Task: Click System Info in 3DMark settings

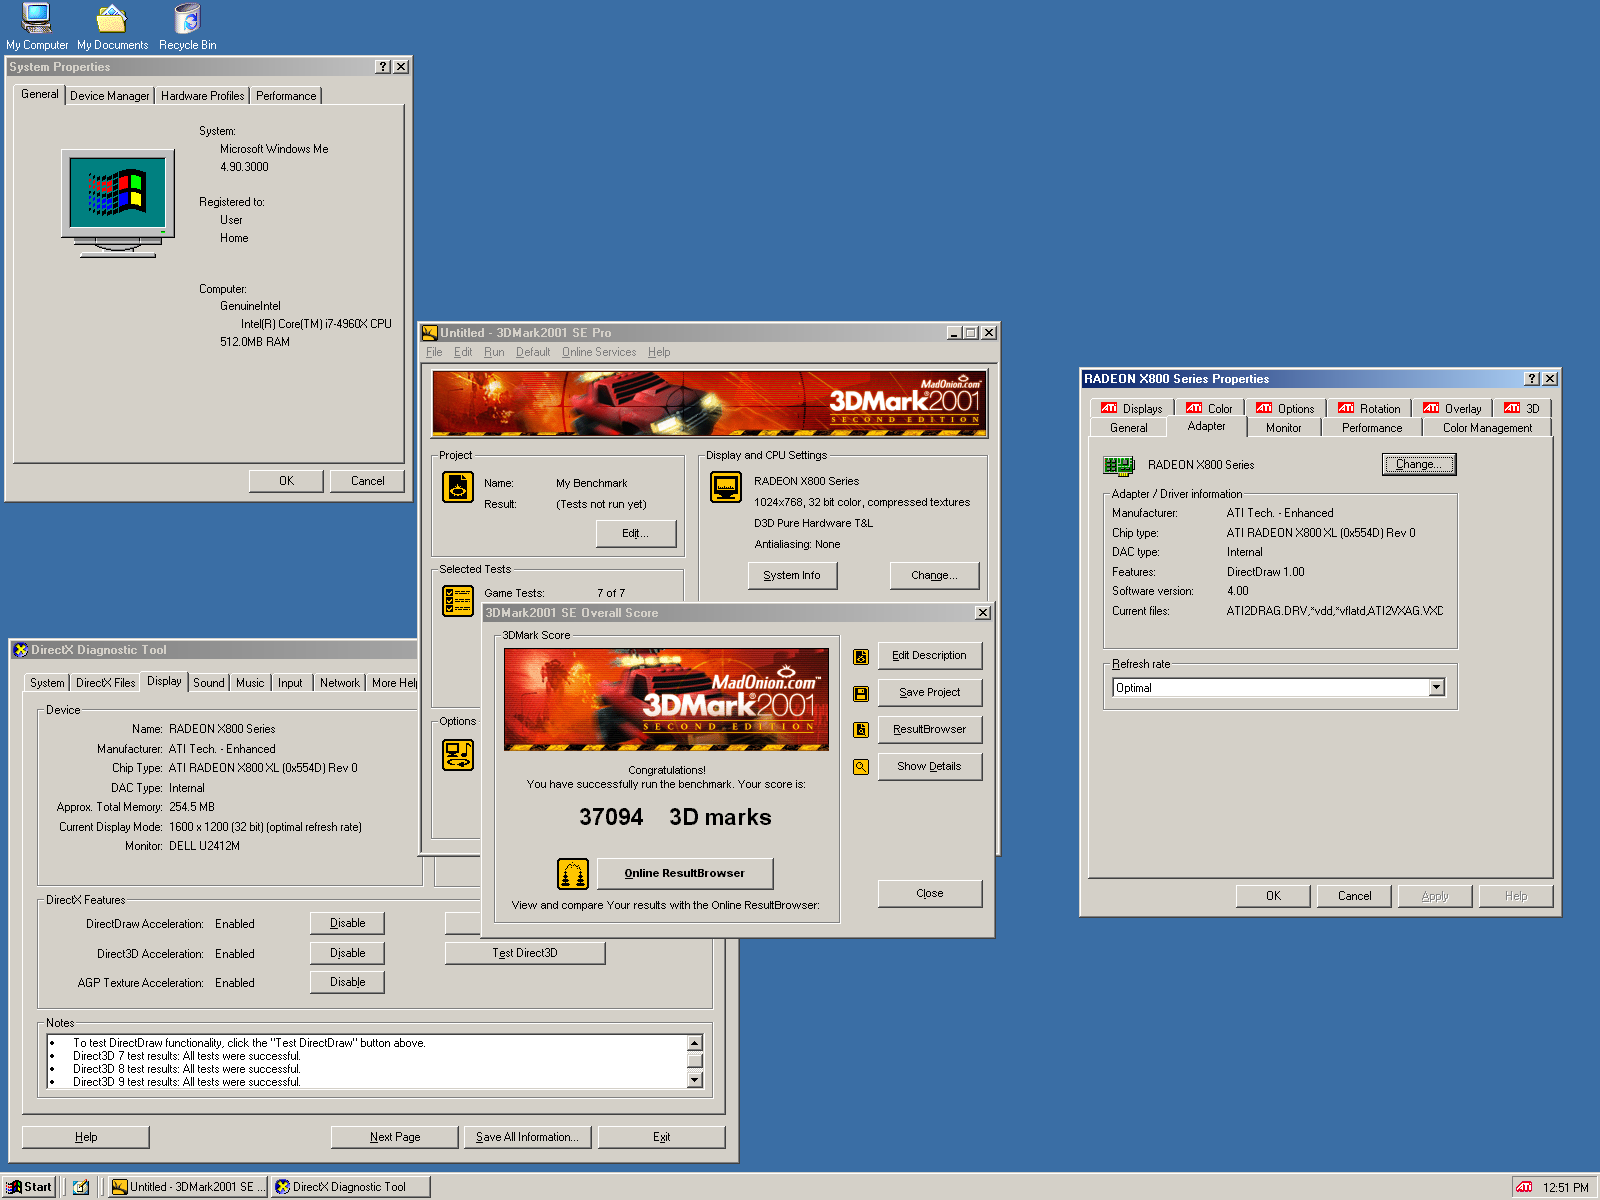Action: 791,575
